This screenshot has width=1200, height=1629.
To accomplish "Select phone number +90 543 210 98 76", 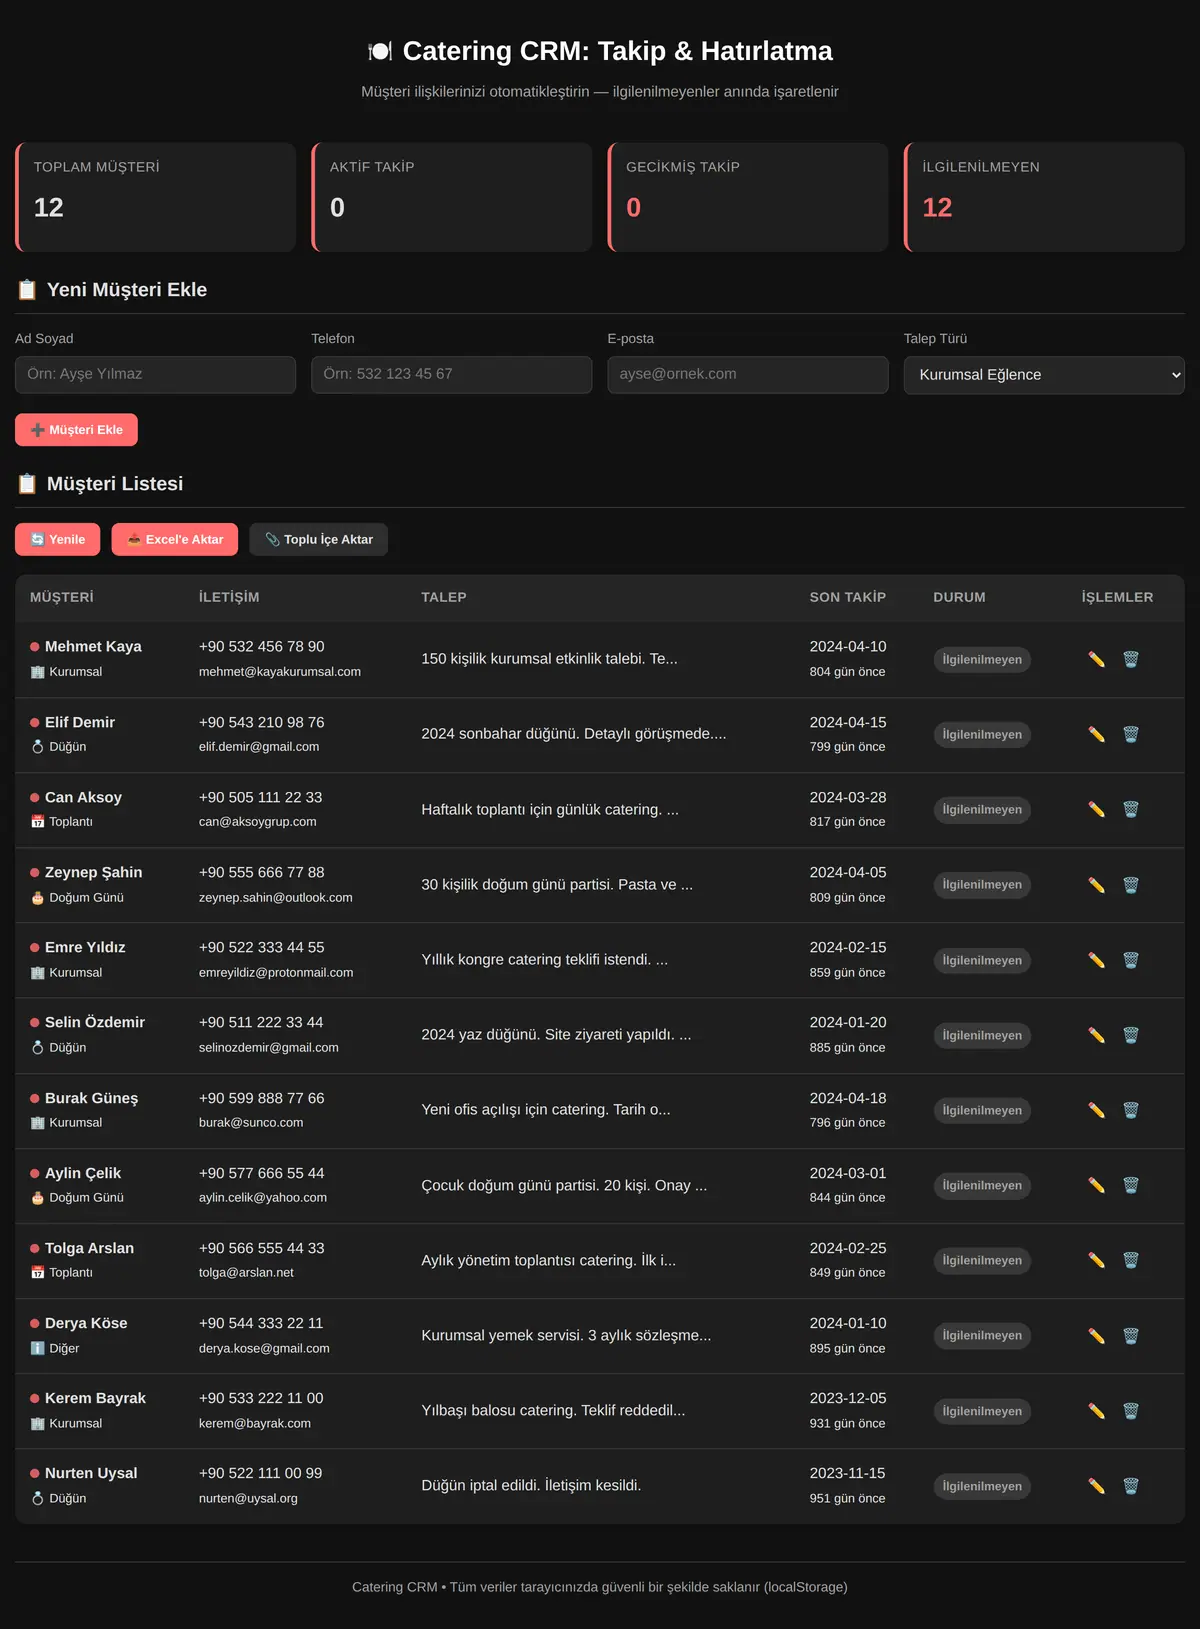I will pos(262,722).
